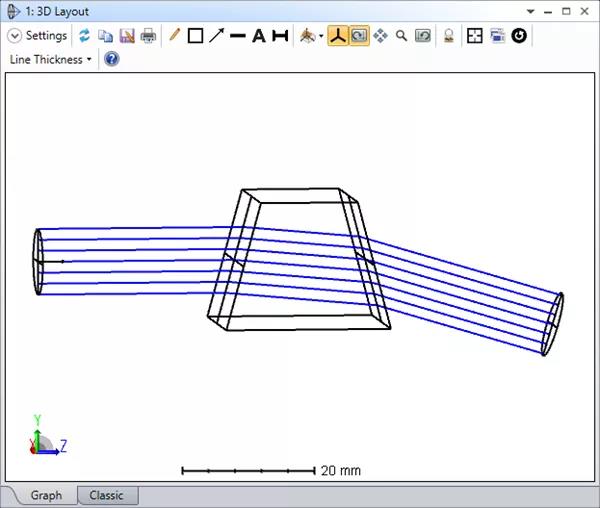Screen dimensions: 600x508
Task: Click the refresh/update layout icon
Action: (85, 35)
